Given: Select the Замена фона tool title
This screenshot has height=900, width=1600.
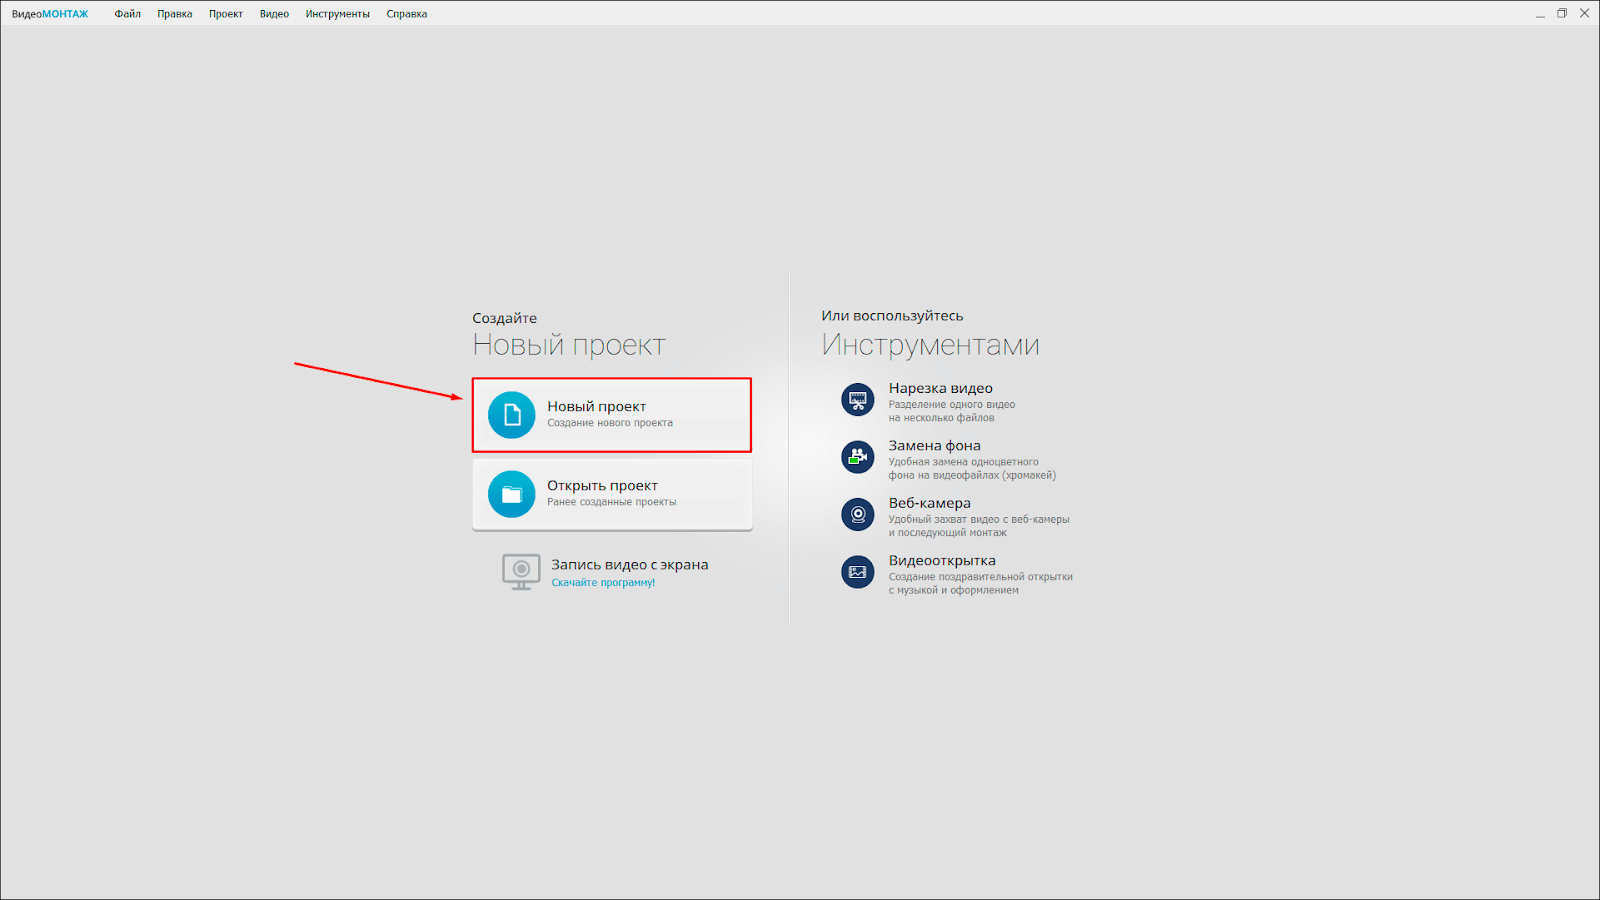Looking at the screenshot, I should [935, 446].
